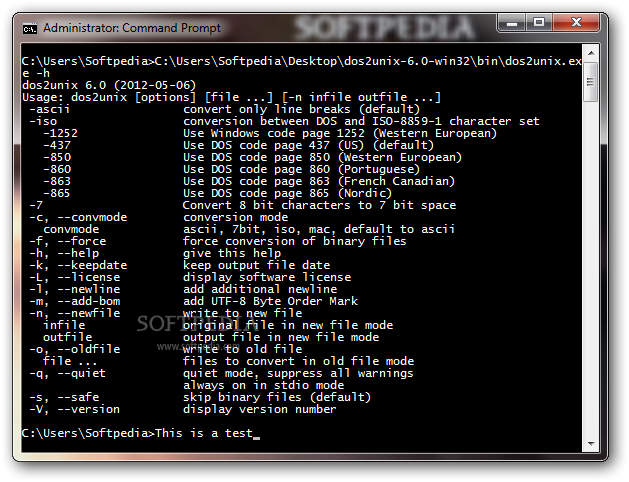Click the '-V, --version' option text
The height and width of the screenshot is (482, 629).
click(75, 409)
